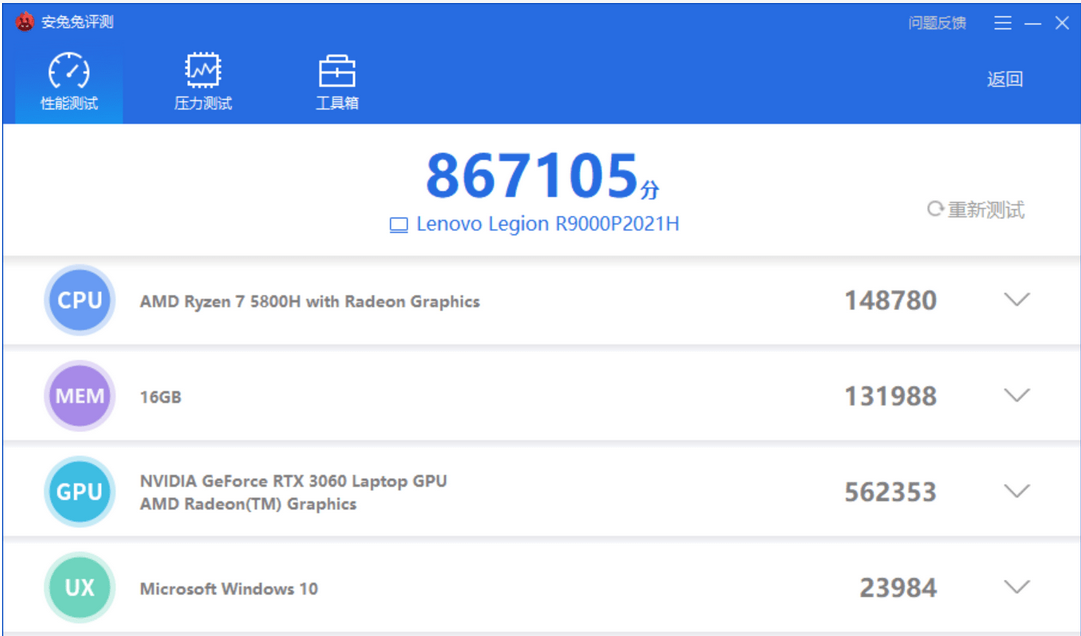The image size is (1081, 636).
Task: Click the AMD Radeon(TM) Graphics line
Action: coord(248,504)
